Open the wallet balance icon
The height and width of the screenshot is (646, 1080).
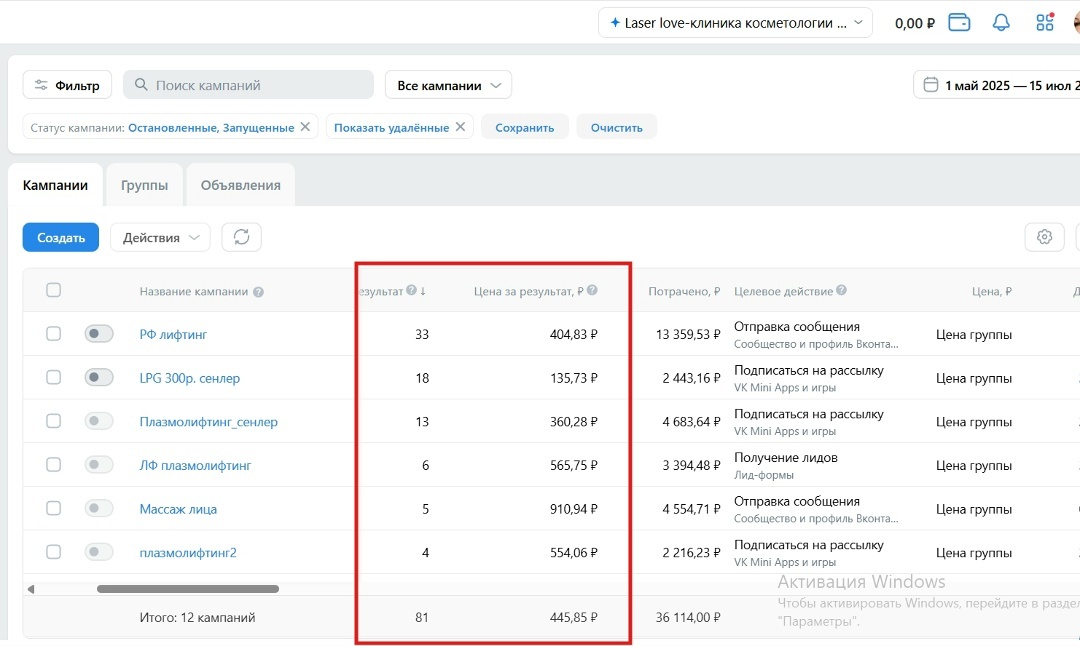coord(959,23)
